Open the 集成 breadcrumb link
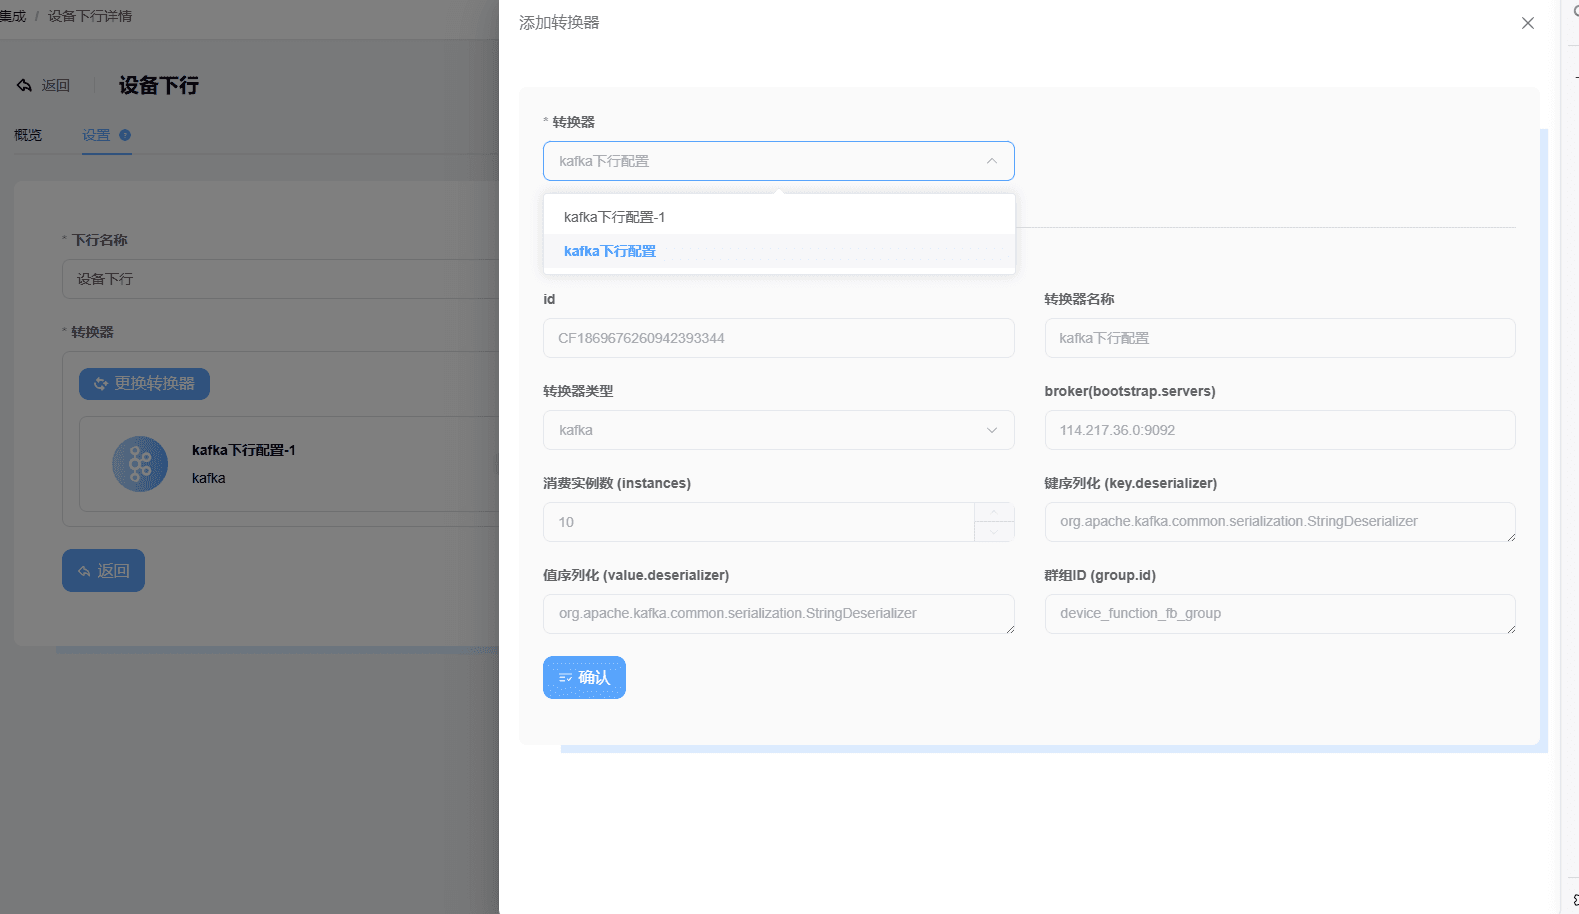 pyautogui.click(x=13, y=16)
